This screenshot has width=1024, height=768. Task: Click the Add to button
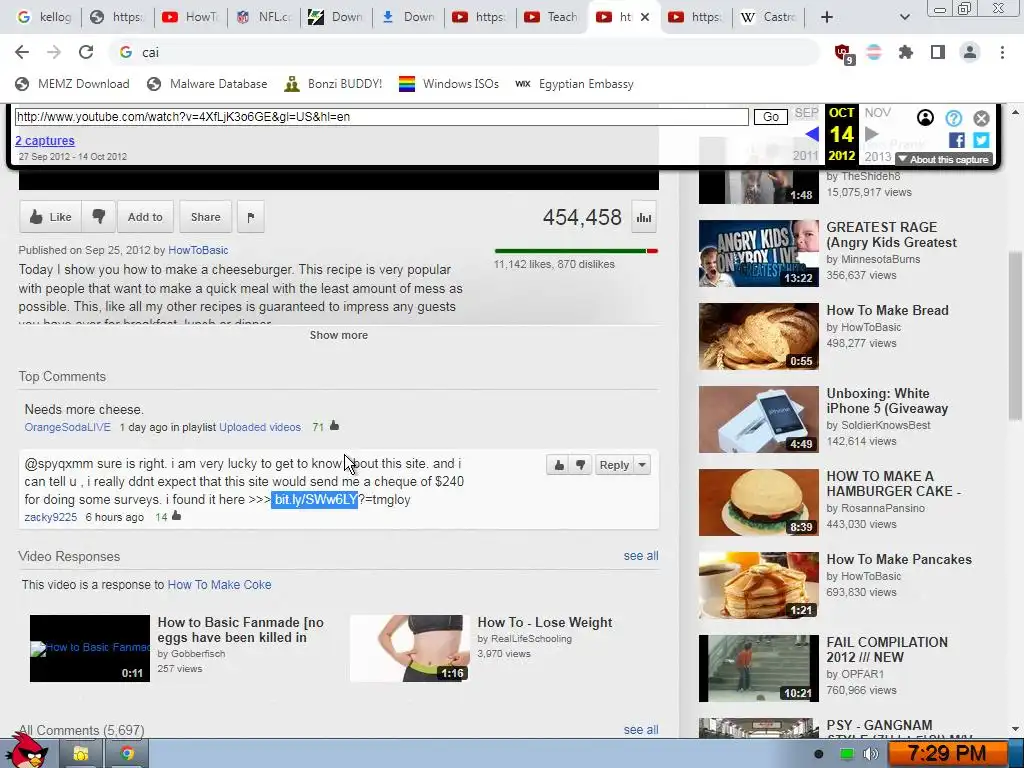tap(145, 217)
